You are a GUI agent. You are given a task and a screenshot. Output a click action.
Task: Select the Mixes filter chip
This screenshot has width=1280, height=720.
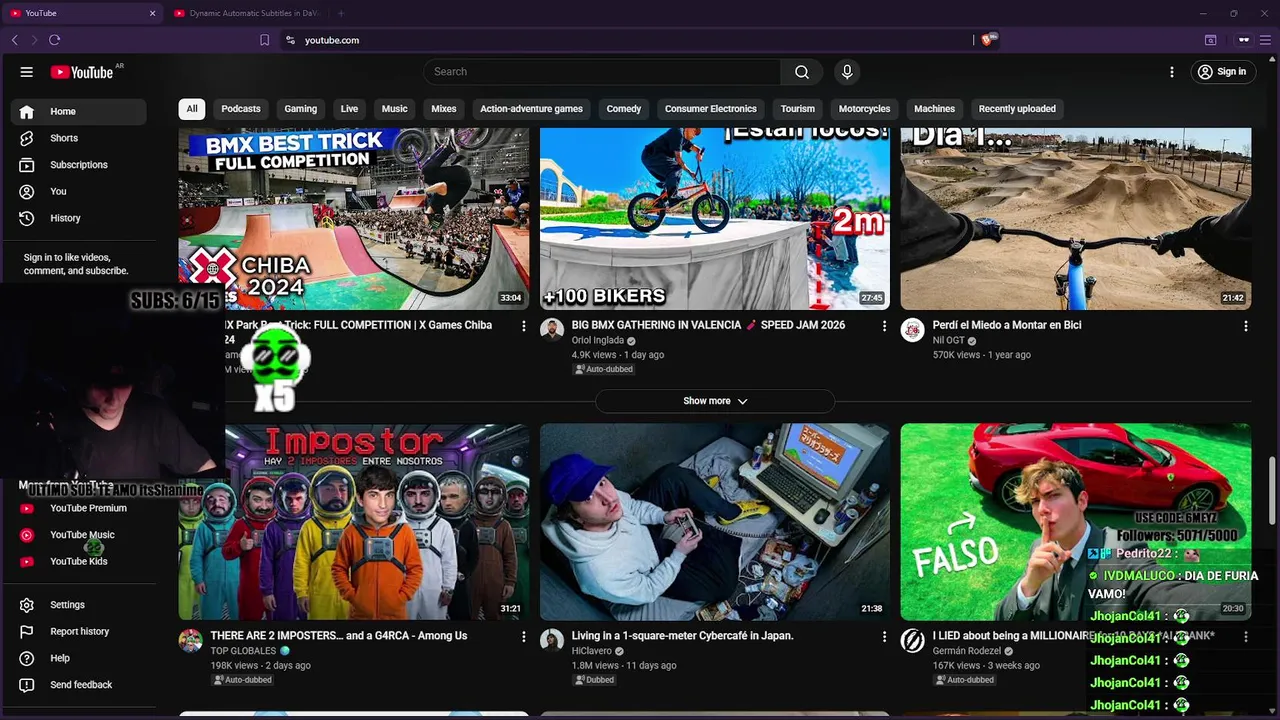pyautogui.click(x=444, y=109)
